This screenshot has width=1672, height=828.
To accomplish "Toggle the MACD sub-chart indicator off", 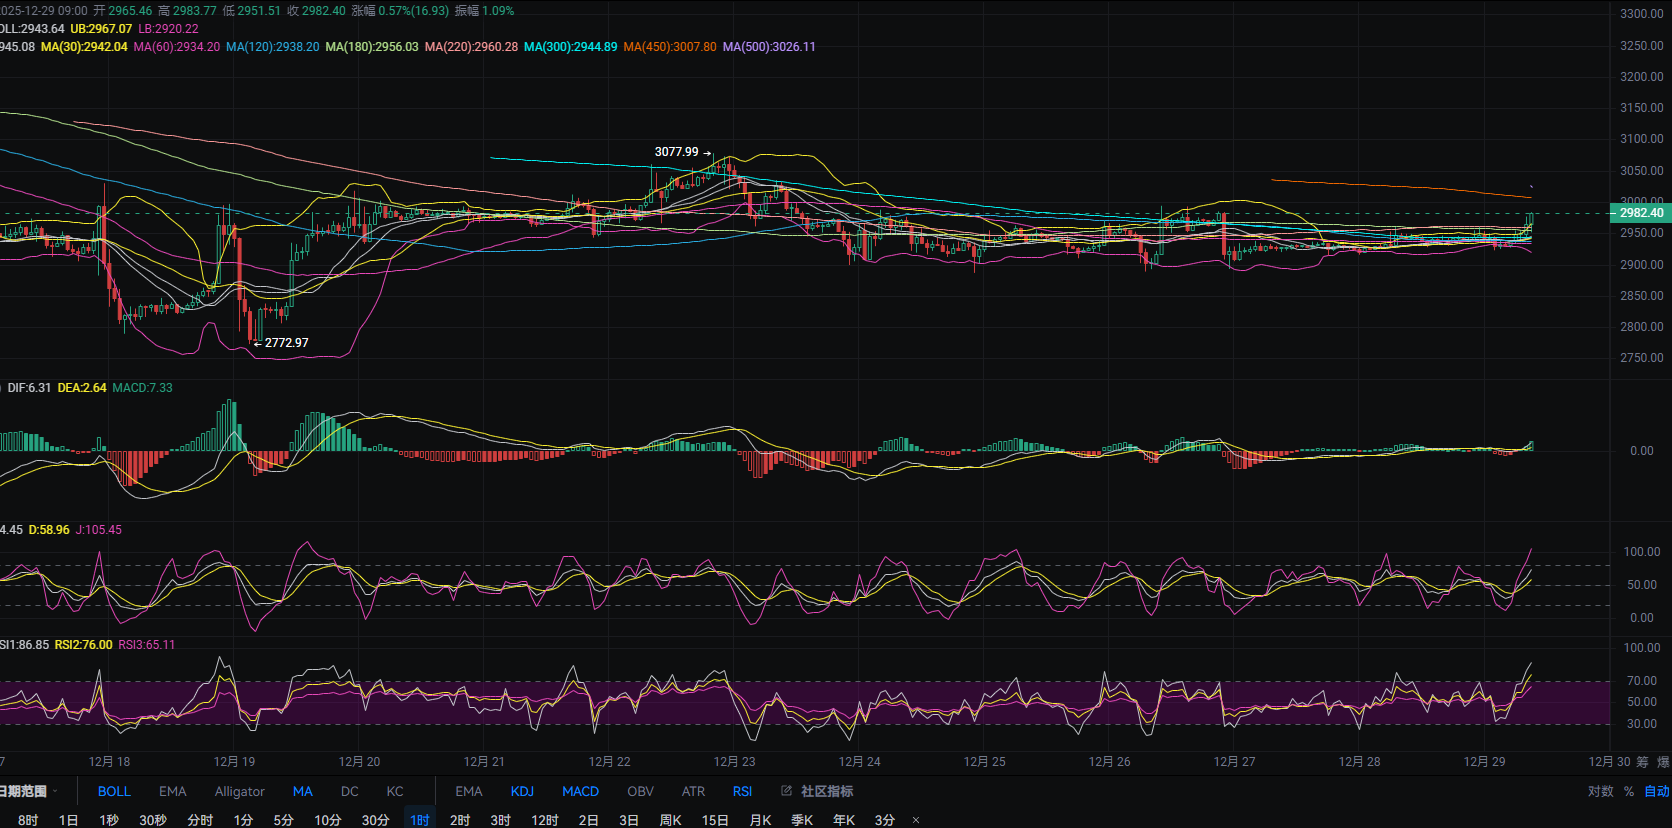I will [580, 791].
